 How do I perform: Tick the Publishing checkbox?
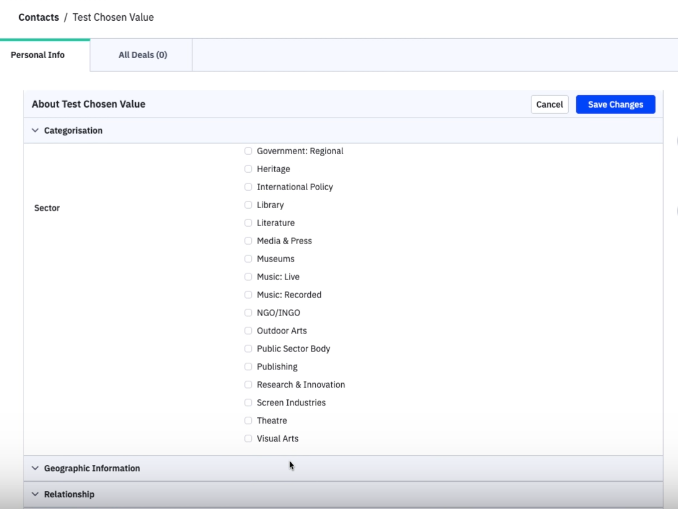(248, 367)
